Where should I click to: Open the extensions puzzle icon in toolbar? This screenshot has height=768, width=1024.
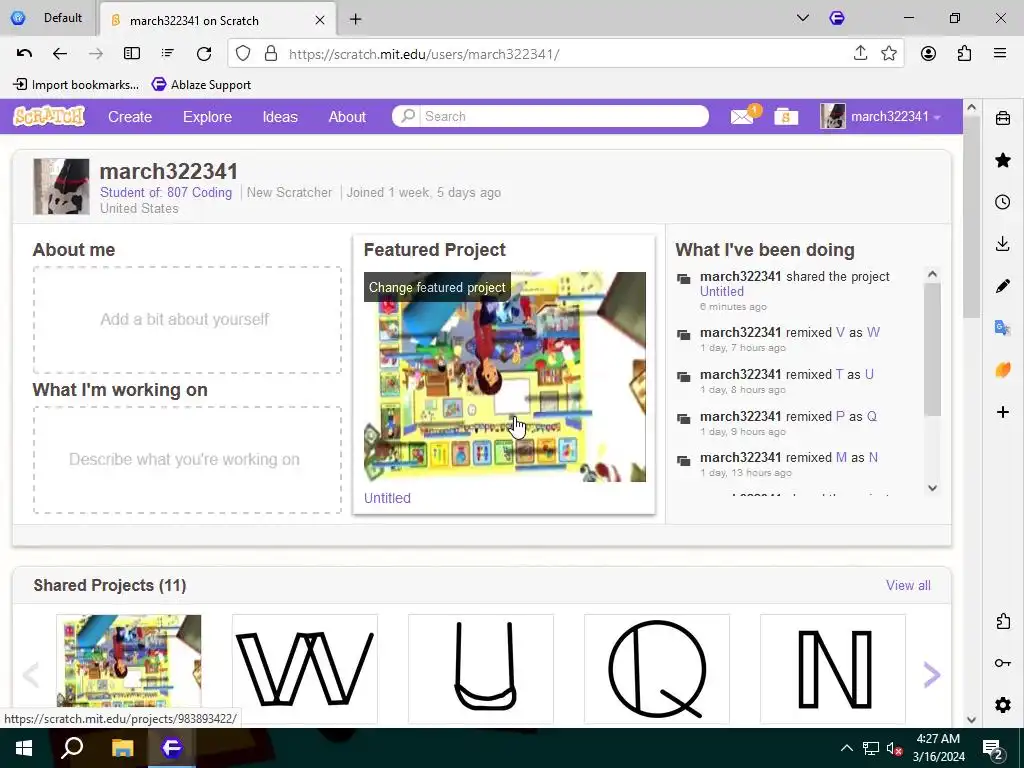pos(964,54)
